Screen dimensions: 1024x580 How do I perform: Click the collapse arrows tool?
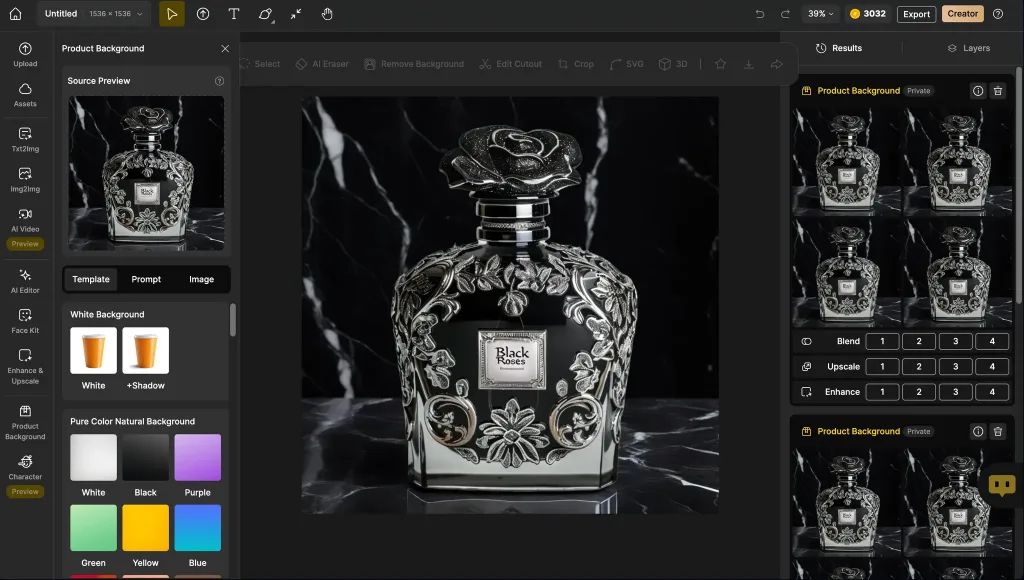(x=296, y=14)
